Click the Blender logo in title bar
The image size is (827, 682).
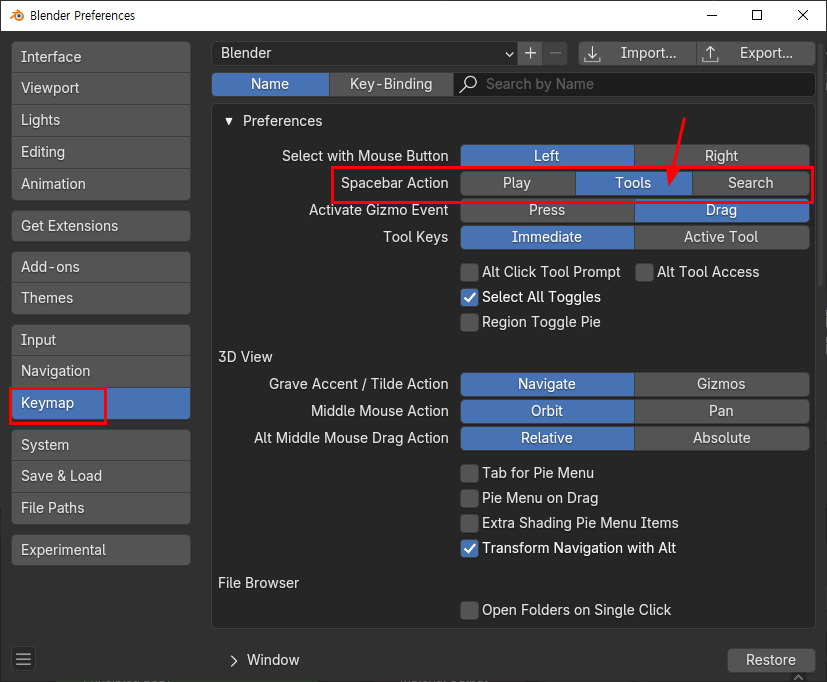[17, 15]
